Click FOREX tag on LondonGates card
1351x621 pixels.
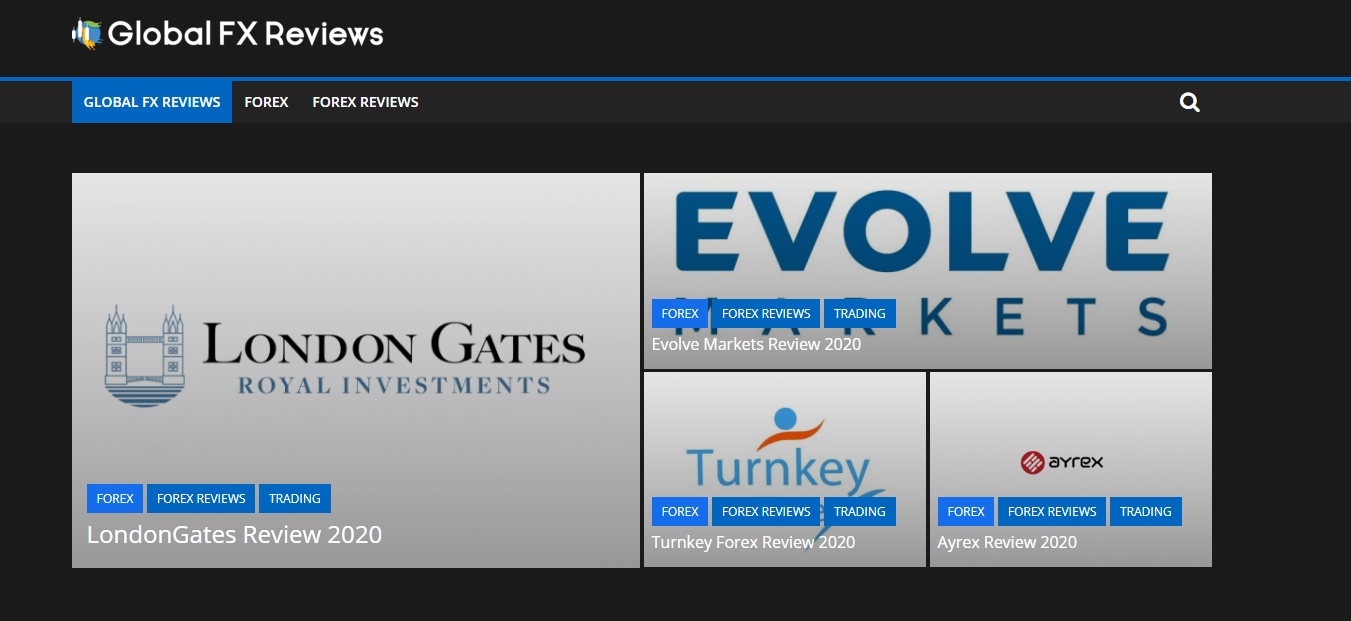pyautogui.click(x=115, y=498)
